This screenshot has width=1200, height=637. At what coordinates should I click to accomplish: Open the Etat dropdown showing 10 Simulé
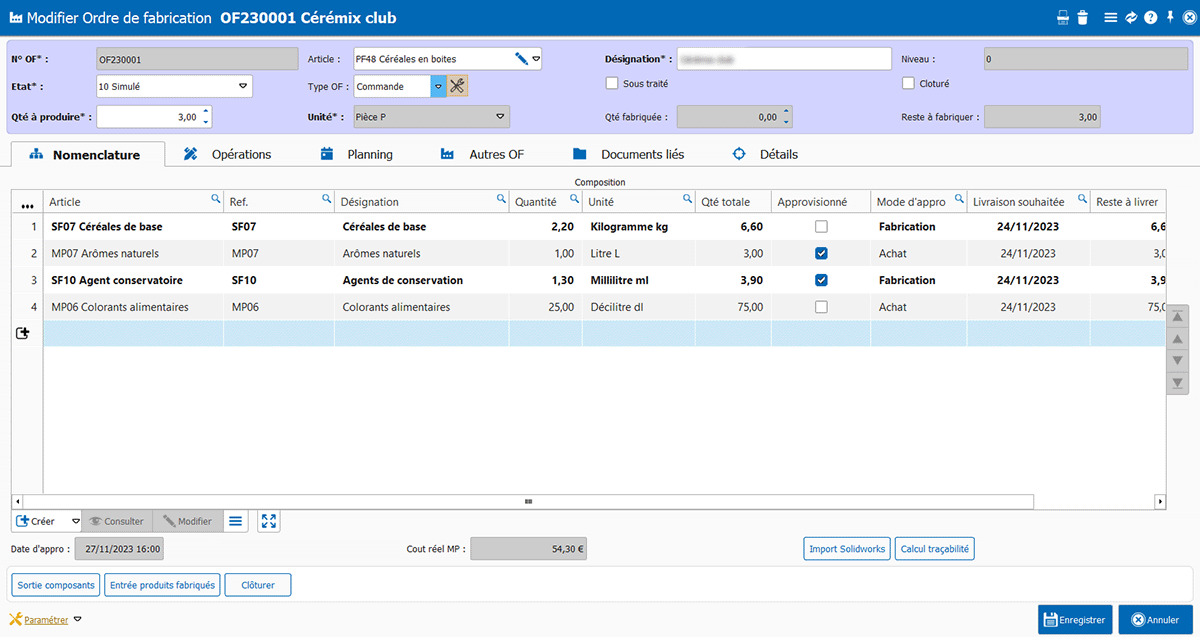pyautogui.click(x=243, y=87)
